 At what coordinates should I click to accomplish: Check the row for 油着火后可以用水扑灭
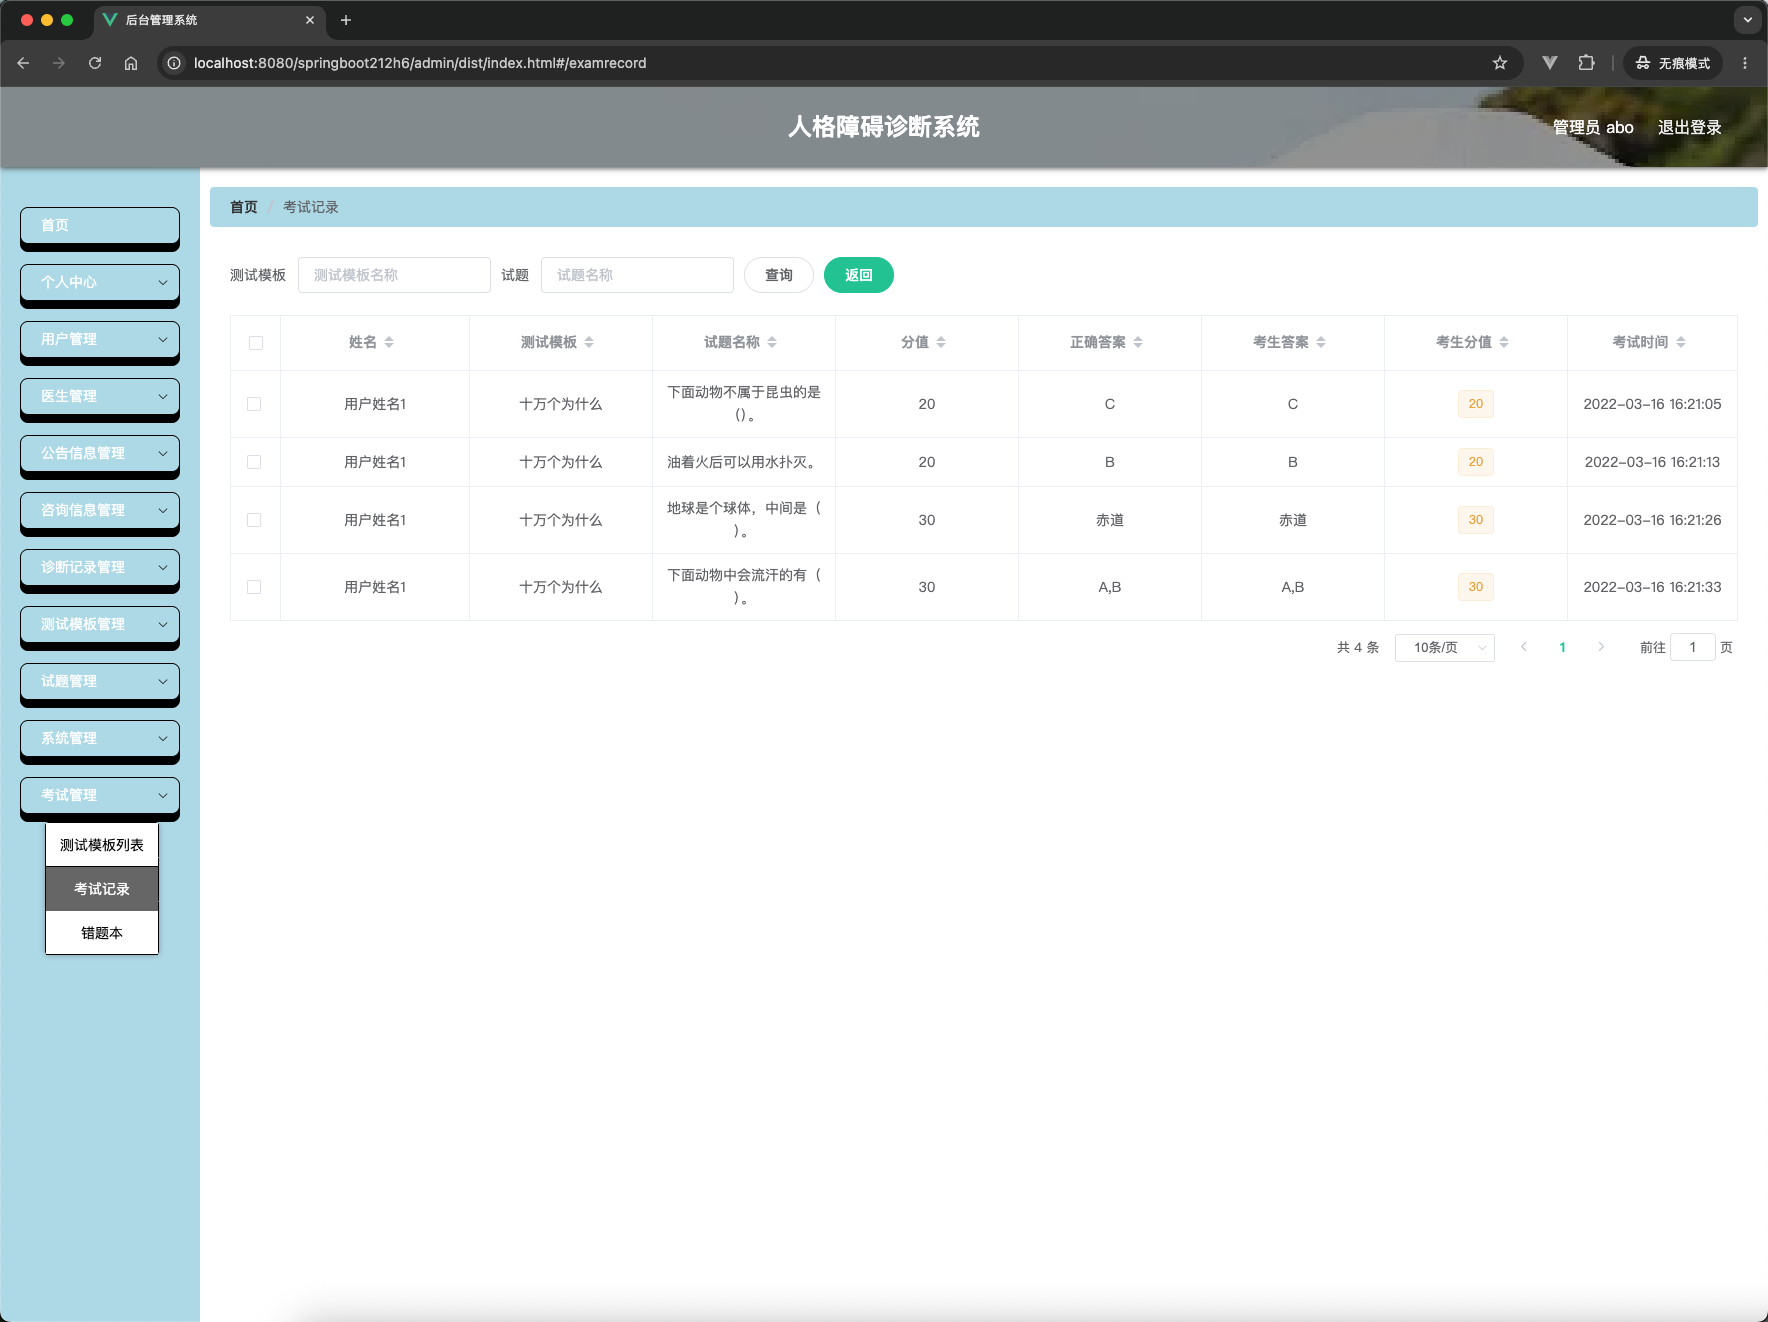click(254, 462)
